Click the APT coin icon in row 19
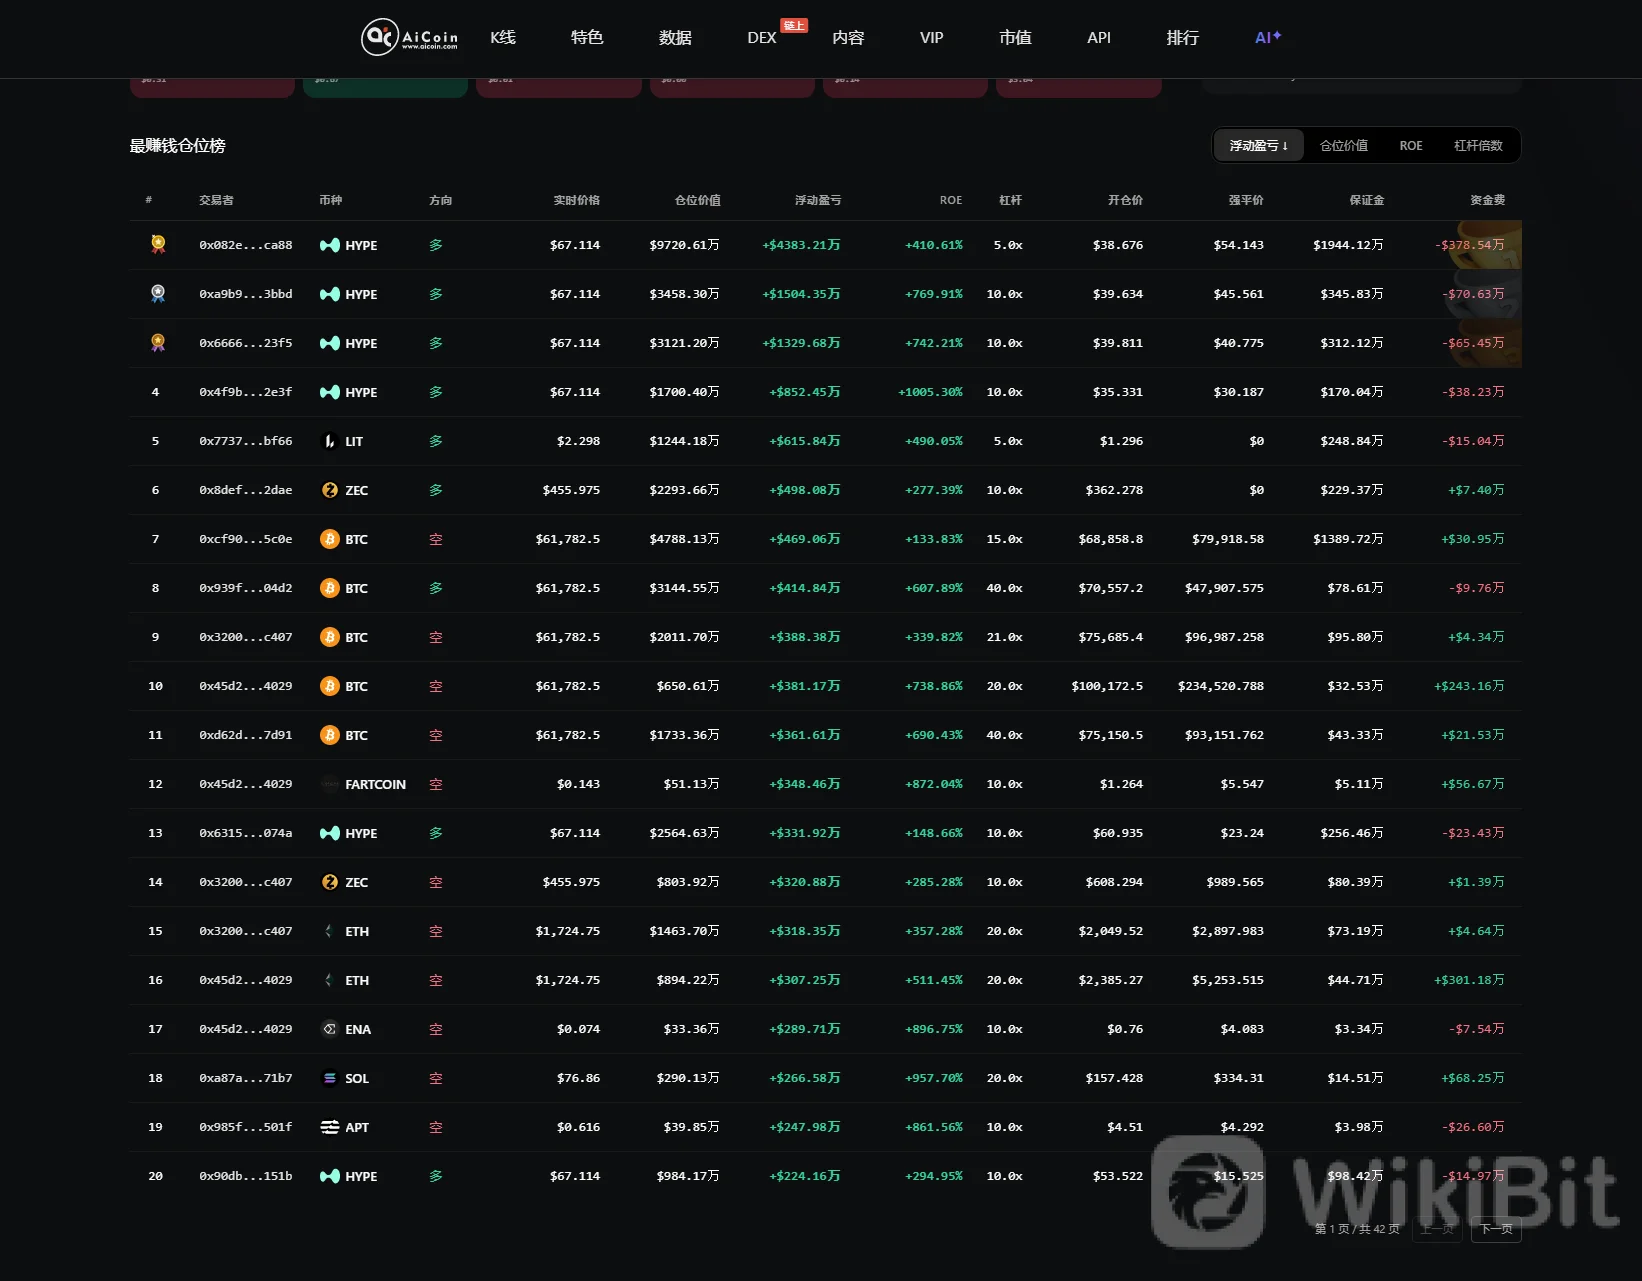1642x1281 pixels. pyautogui.click(x=330, y=1127)
